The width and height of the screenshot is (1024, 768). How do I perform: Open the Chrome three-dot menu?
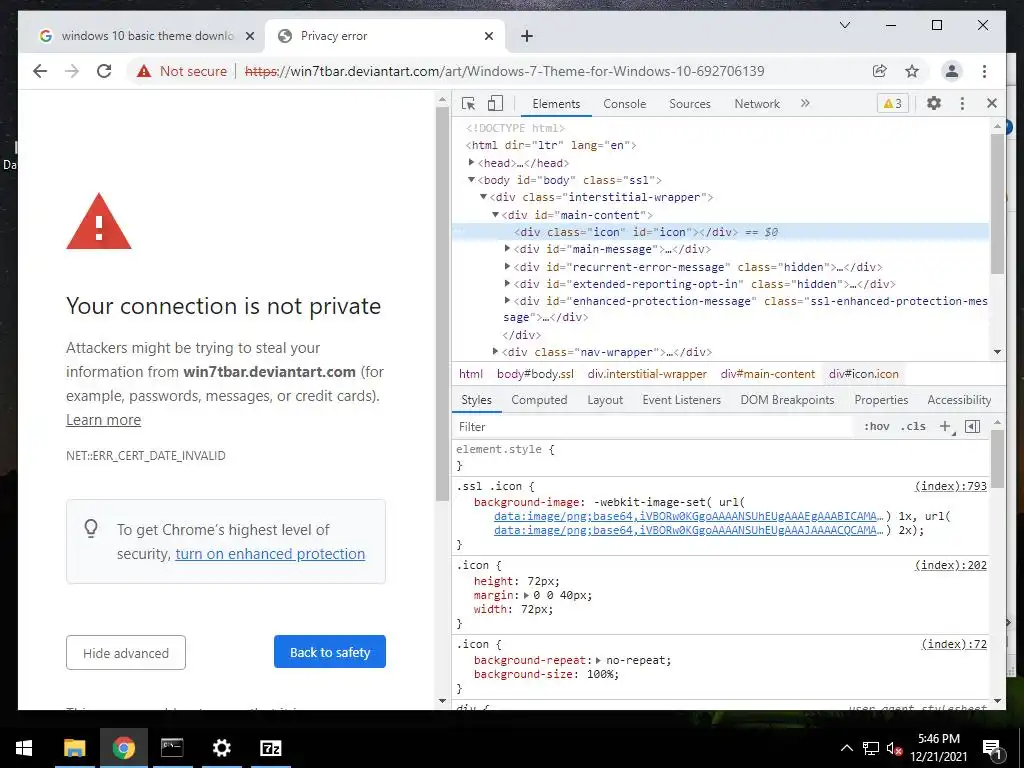[x=984, y=71]
